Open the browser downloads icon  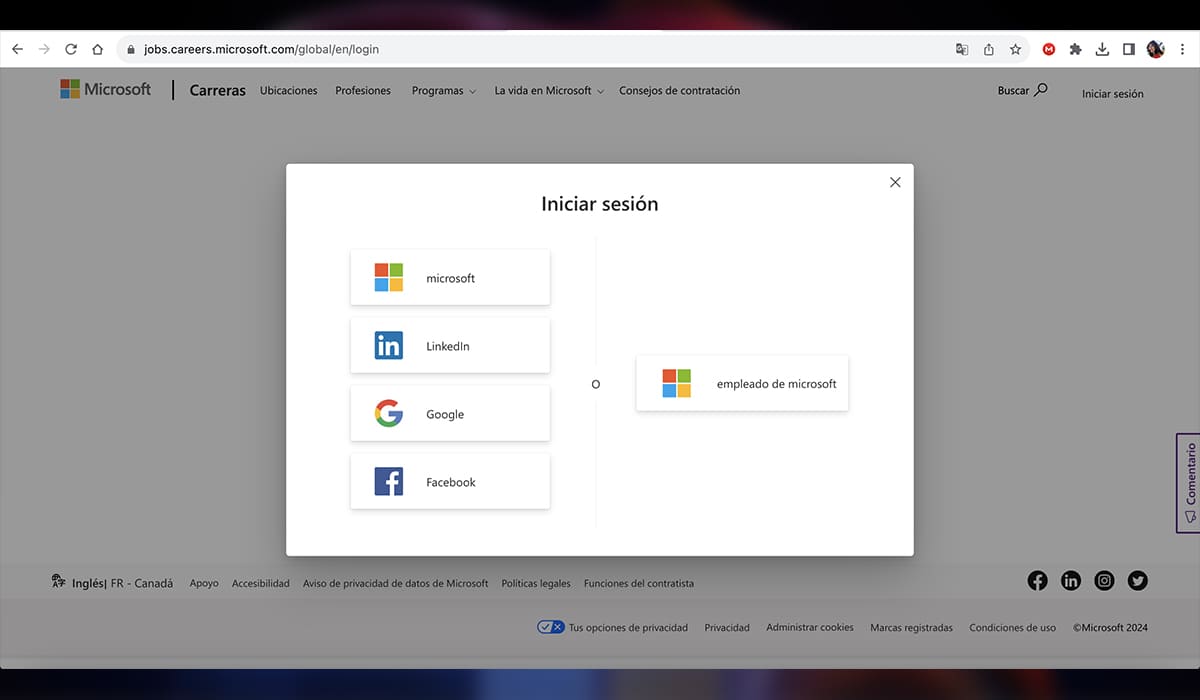pos(1102,49)
